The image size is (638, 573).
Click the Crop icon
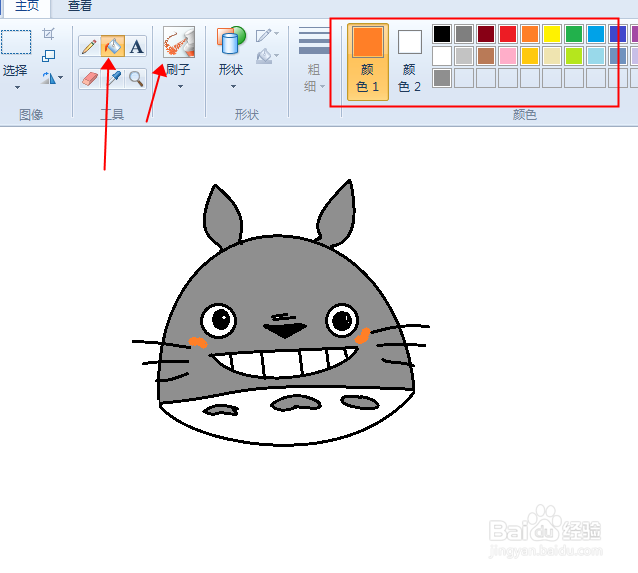[48, 34]
